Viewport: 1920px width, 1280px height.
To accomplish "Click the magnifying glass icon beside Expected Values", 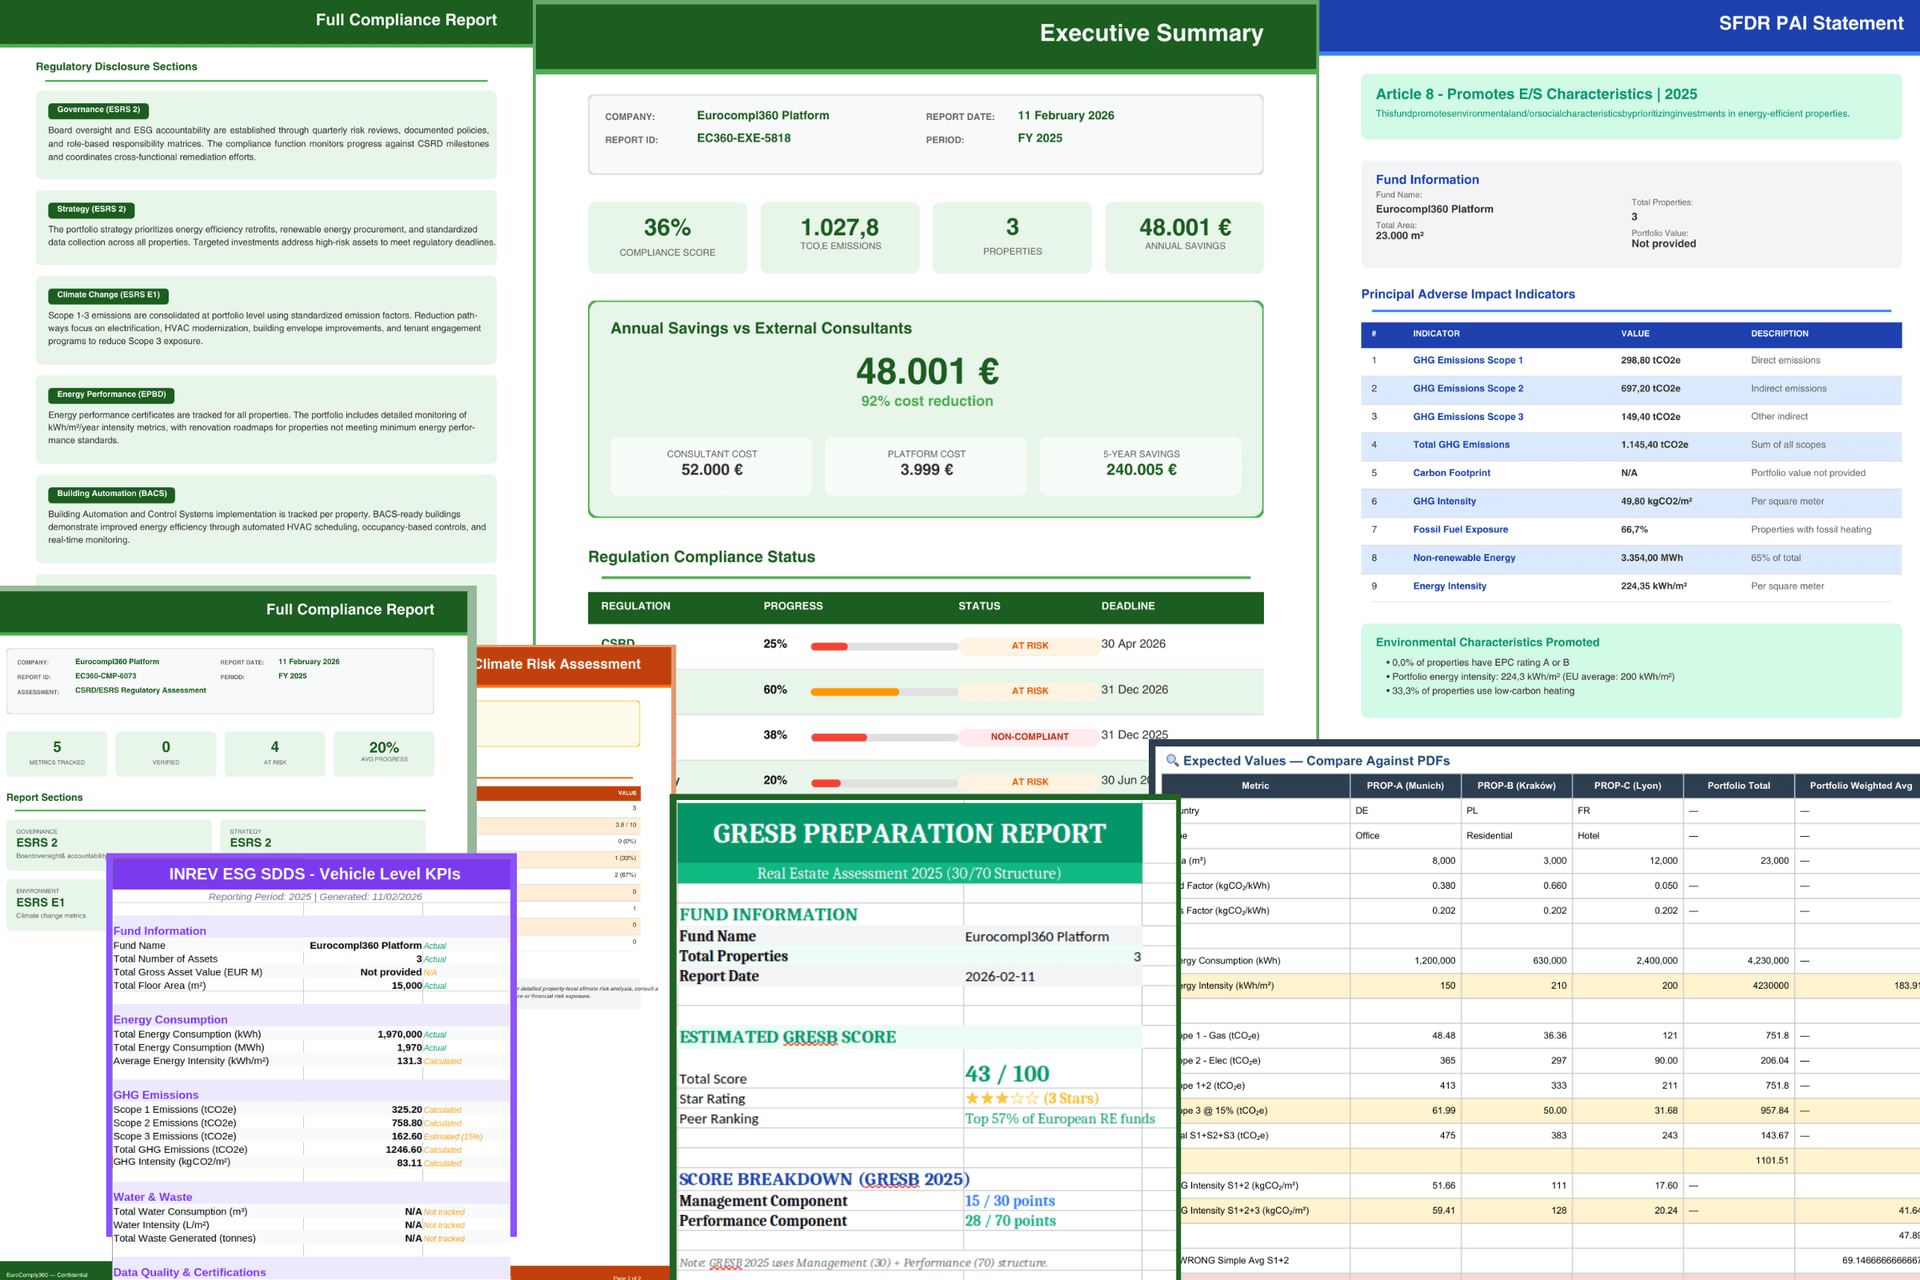I will [x=1172, y=761].
